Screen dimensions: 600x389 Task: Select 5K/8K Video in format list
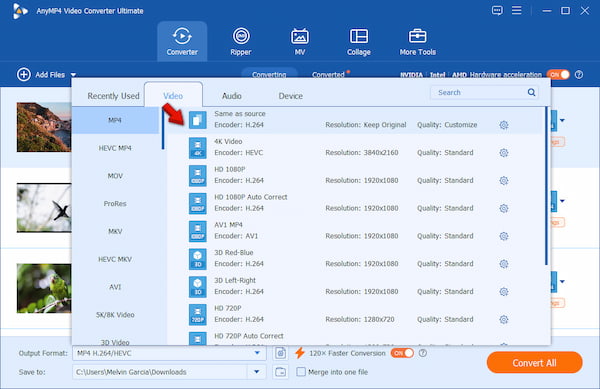(x=115, y=315)
